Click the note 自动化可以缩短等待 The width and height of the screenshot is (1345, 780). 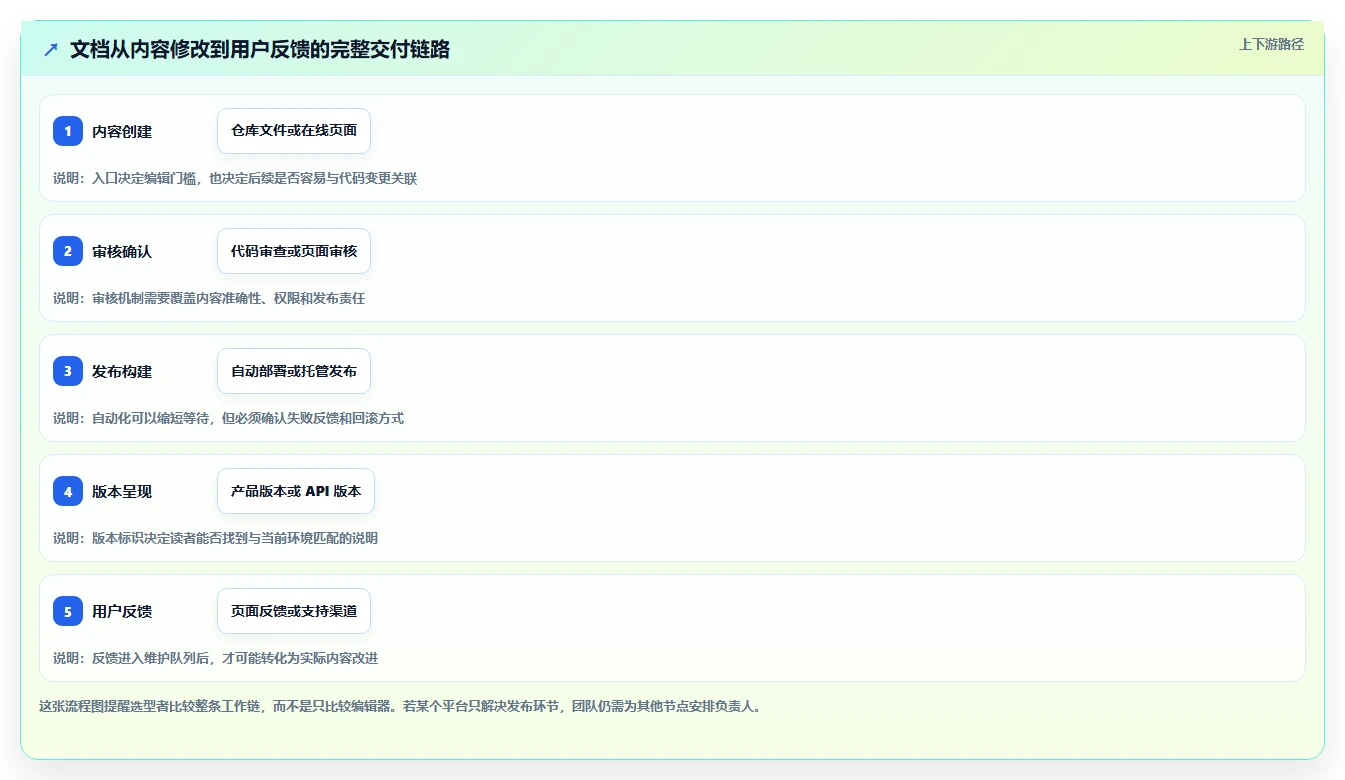coord(228,418)
